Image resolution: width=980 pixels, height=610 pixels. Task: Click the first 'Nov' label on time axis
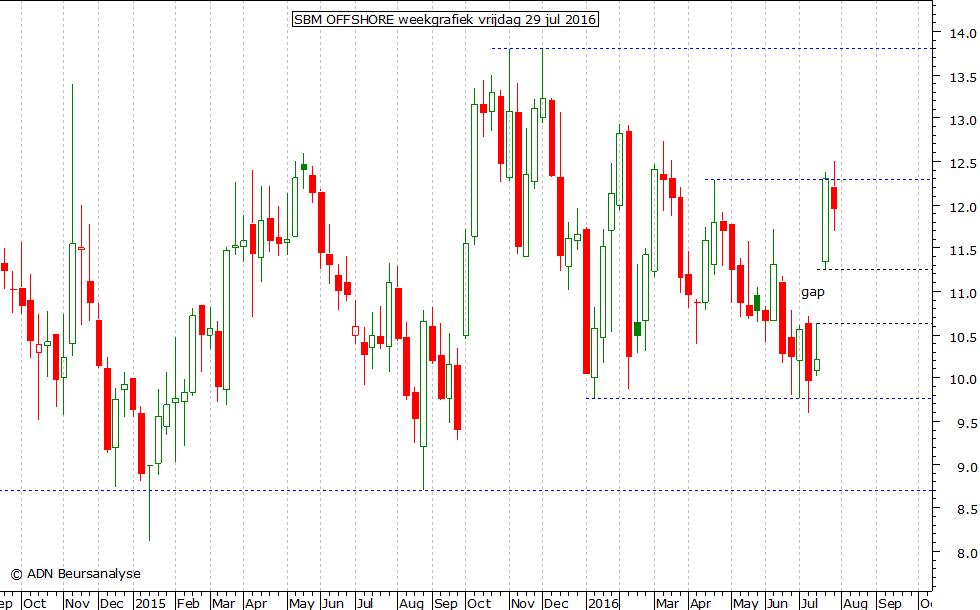coord(78,603)
